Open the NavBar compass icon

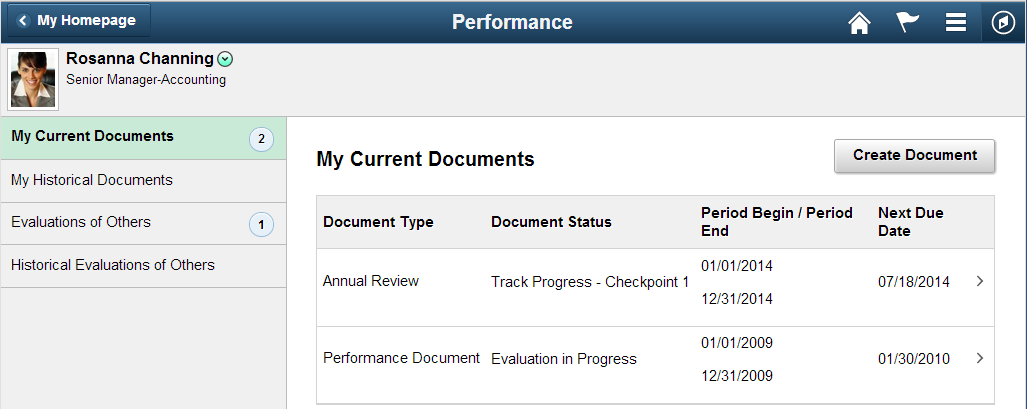pyautogui.click(x=1003, y=23)
